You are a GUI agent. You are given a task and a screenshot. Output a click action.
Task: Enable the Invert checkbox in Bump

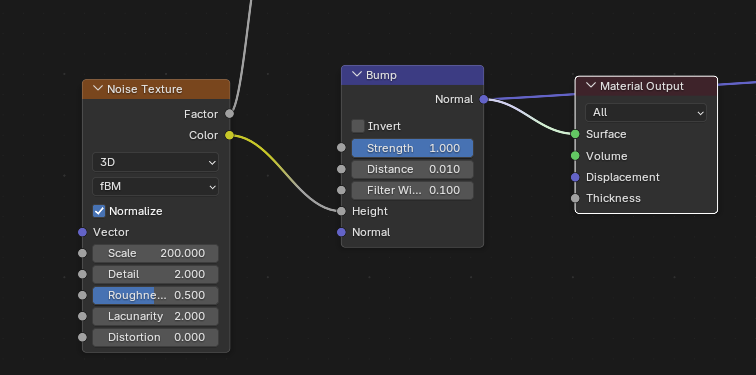pyautogui.click(x=358, y=126)
